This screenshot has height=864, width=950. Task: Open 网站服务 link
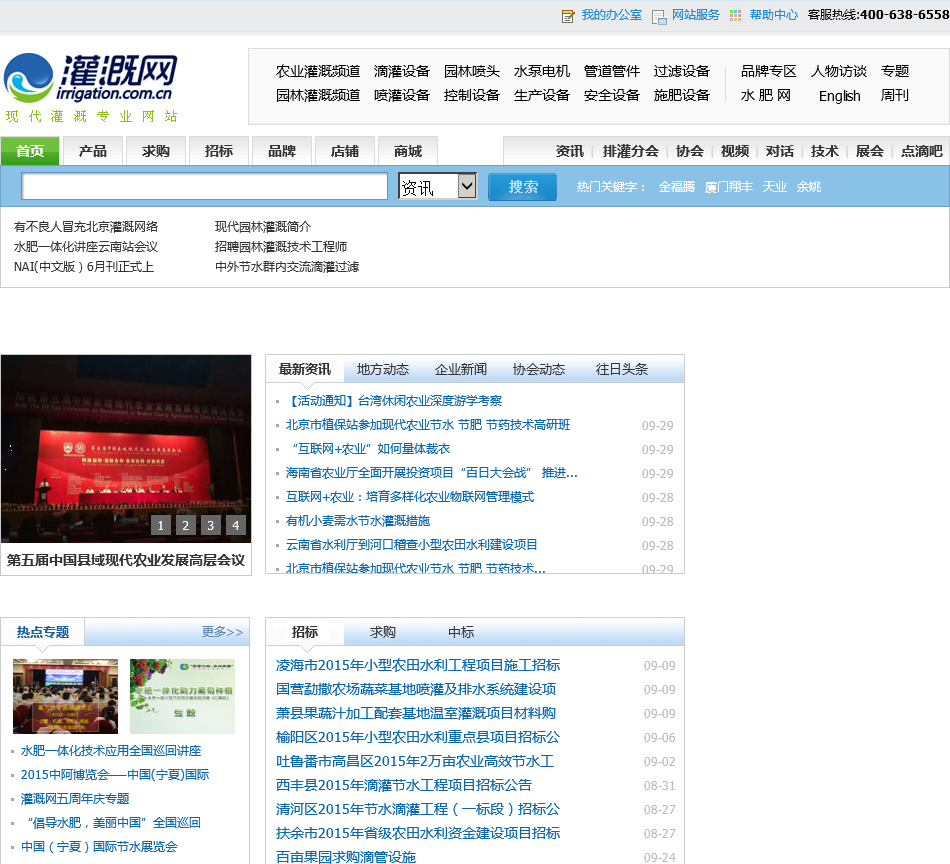tap(696, 15)
